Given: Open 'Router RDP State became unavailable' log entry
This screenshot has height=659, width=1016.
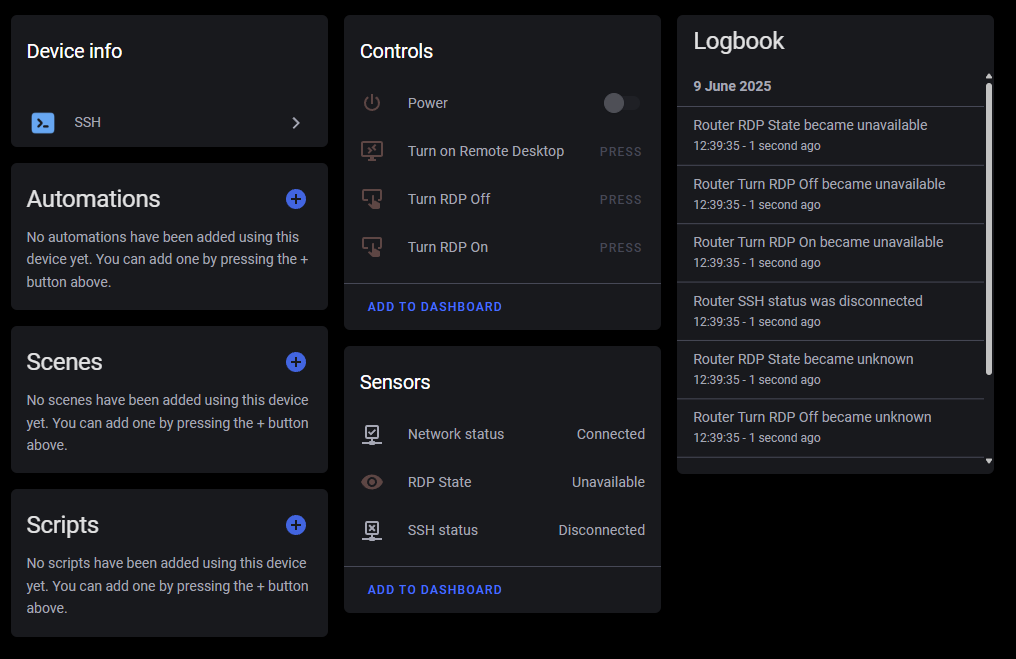Looking at the screenshot, I should 830,135.
